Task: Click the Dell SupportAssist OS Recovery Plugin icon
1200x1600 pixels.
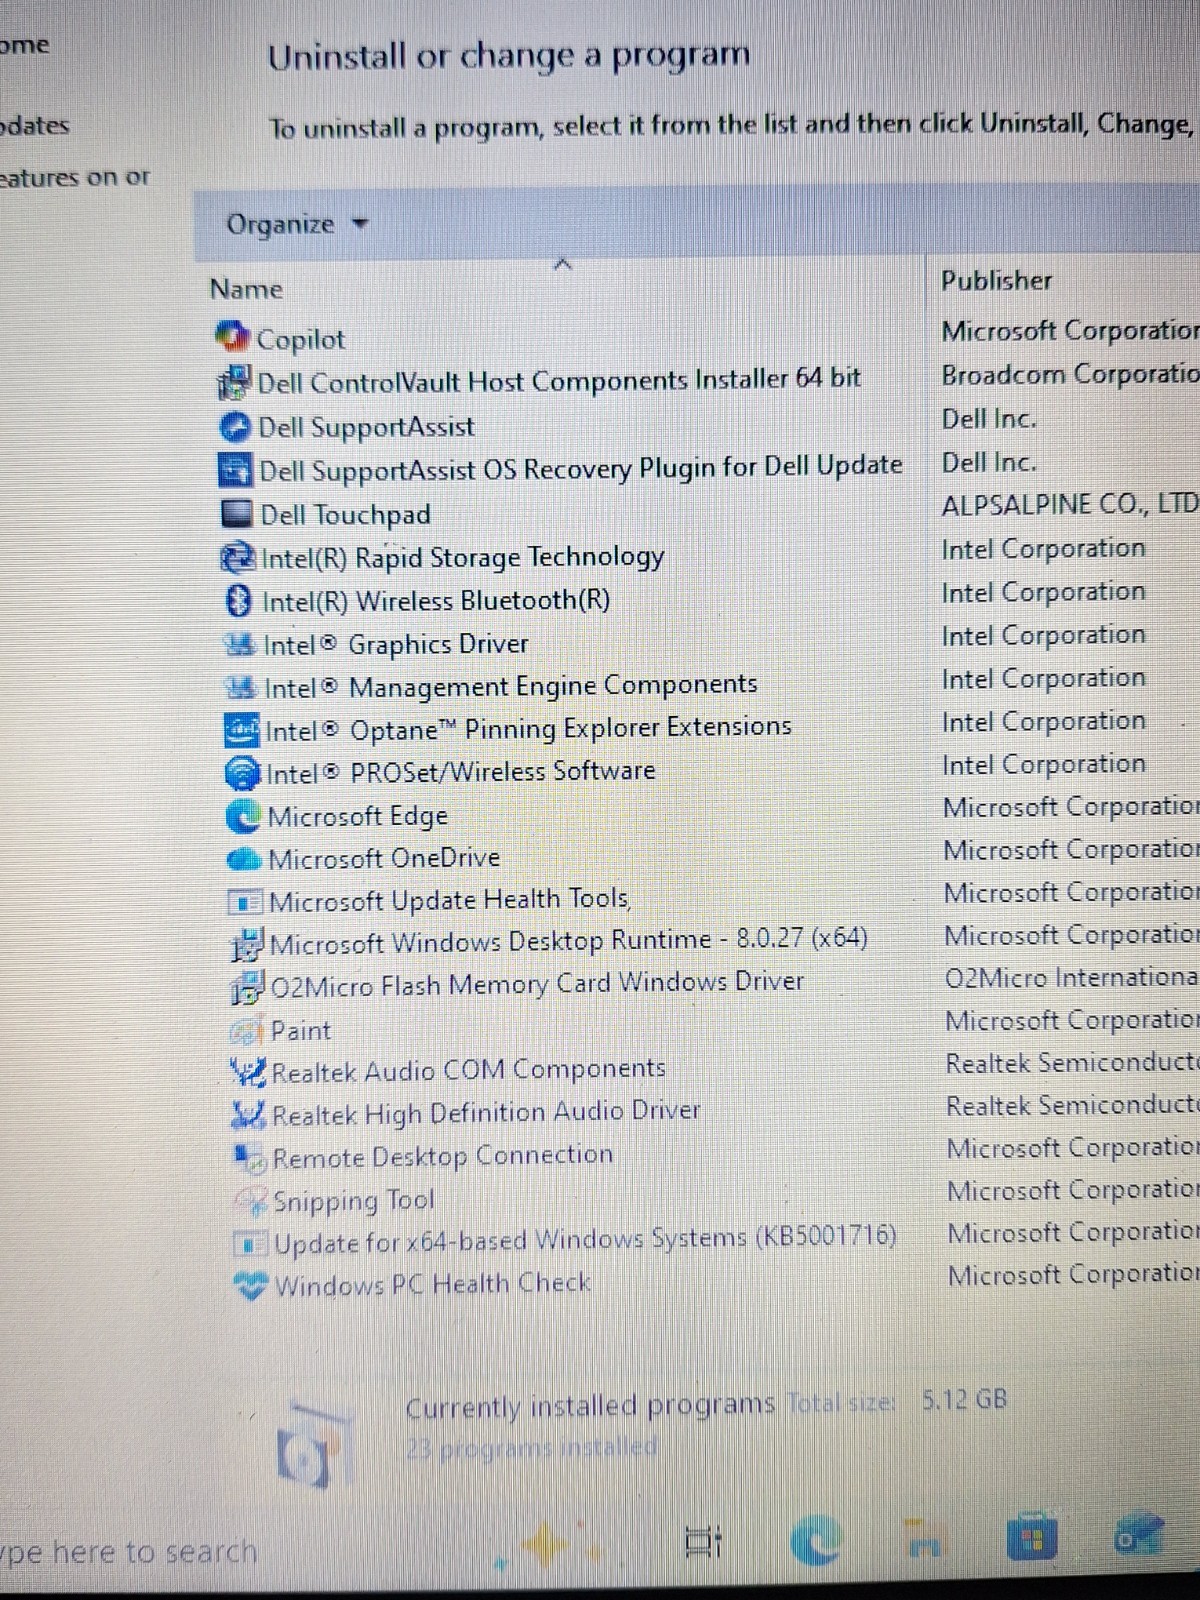Action: click(236, 470)
